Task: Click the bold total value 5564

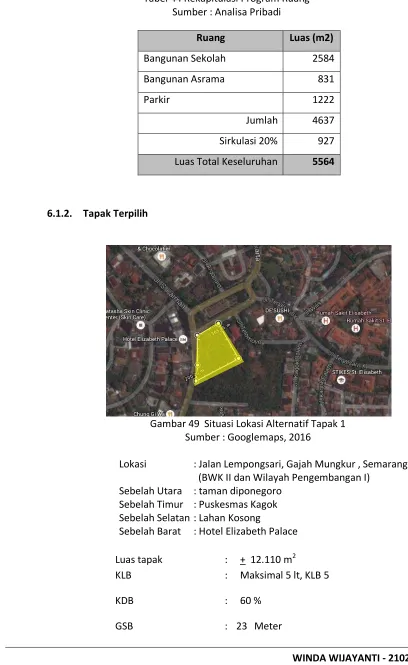Action: click(323, 162)
